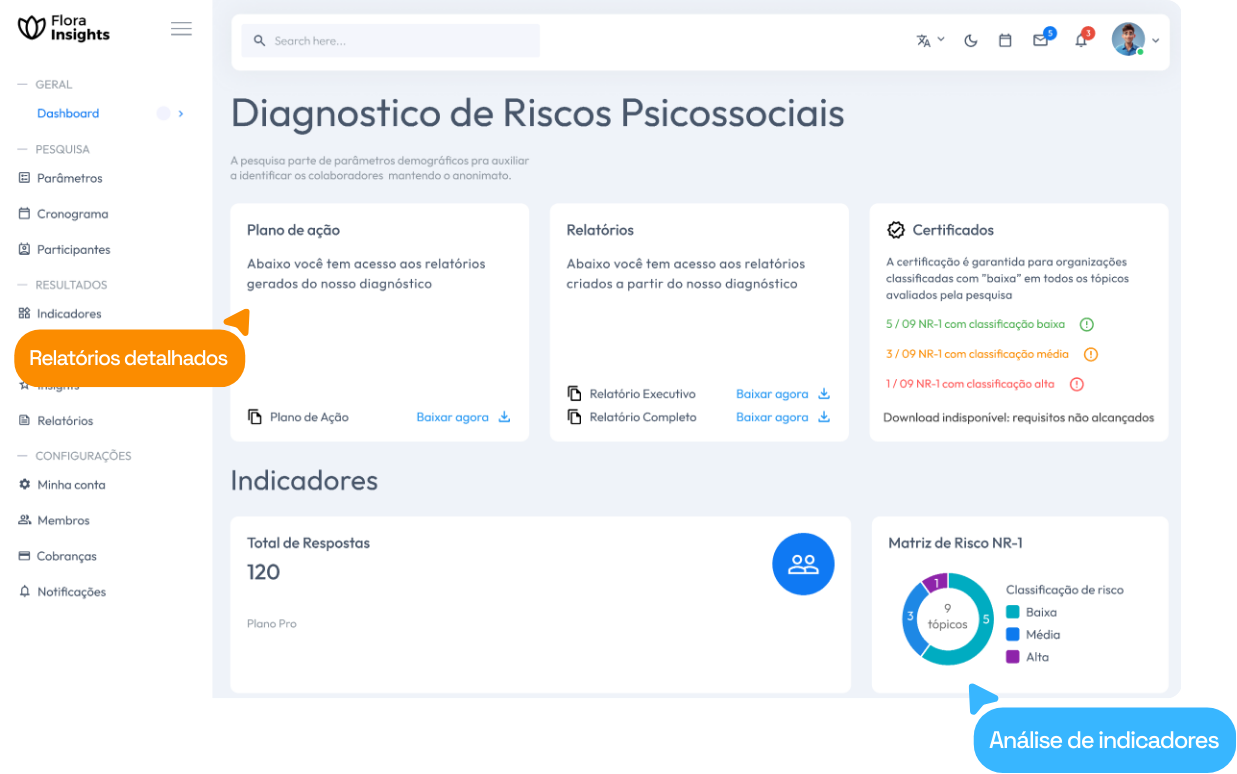Toggle the Baixa legend item in risk chart
Screen dimensions: 1237x774
1040,612
